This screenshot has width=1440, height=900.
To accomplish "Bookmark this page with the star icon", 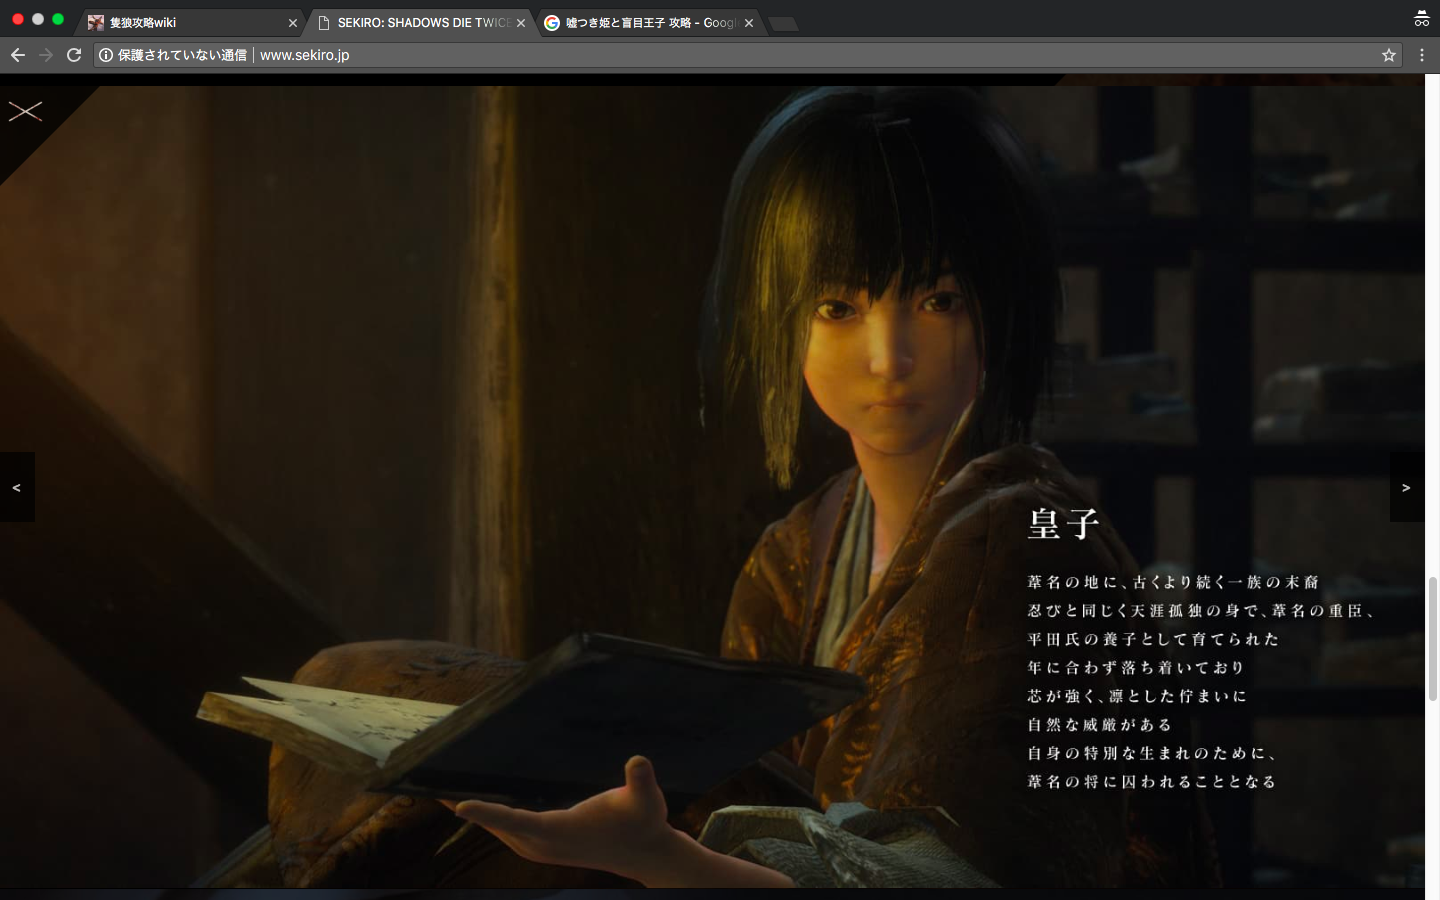I will pyautogui.click(x=1389, y=55).
